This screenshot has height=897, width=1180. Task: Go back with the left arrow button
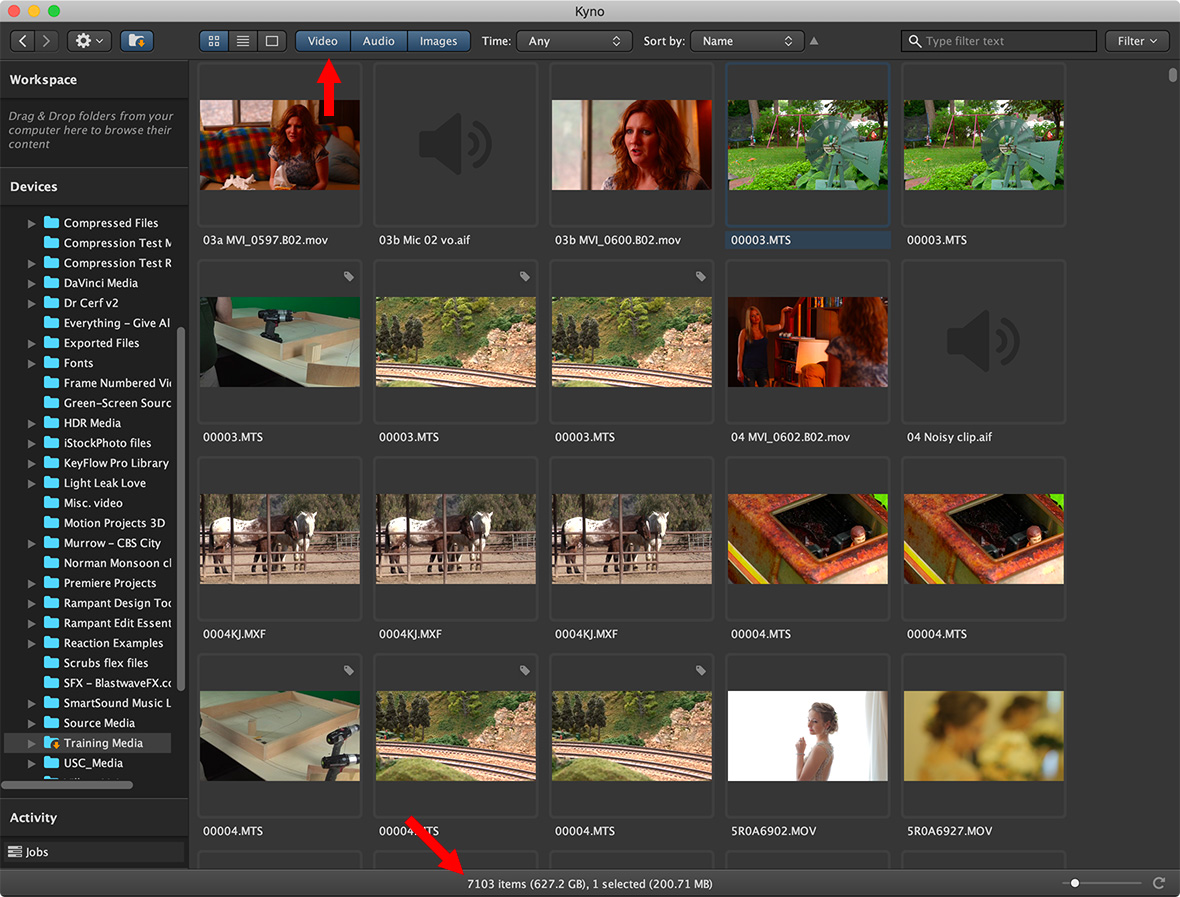click(23, 41)
